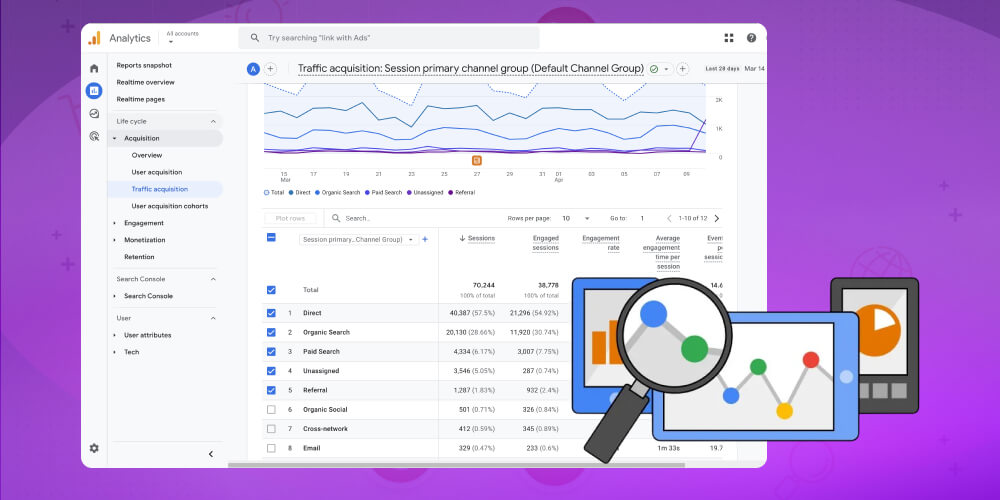Uncheck the Paid Search row checkbox
Image resolution: width=1000 pixels, height=500 pixels.
[x=271, y=351]
